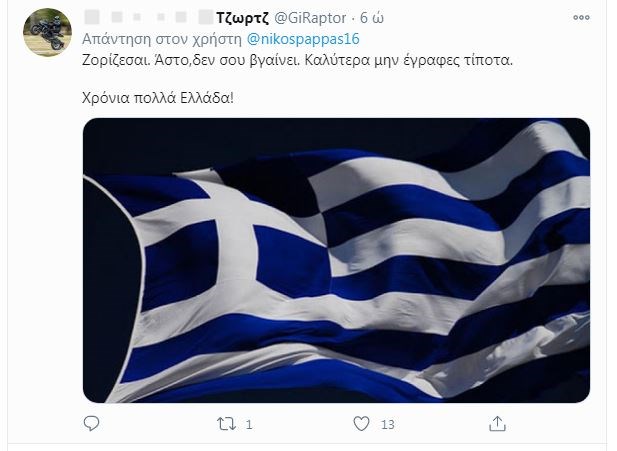
Task: Enlarge the Greek flag photo
Action: click(x=336, y=260)
